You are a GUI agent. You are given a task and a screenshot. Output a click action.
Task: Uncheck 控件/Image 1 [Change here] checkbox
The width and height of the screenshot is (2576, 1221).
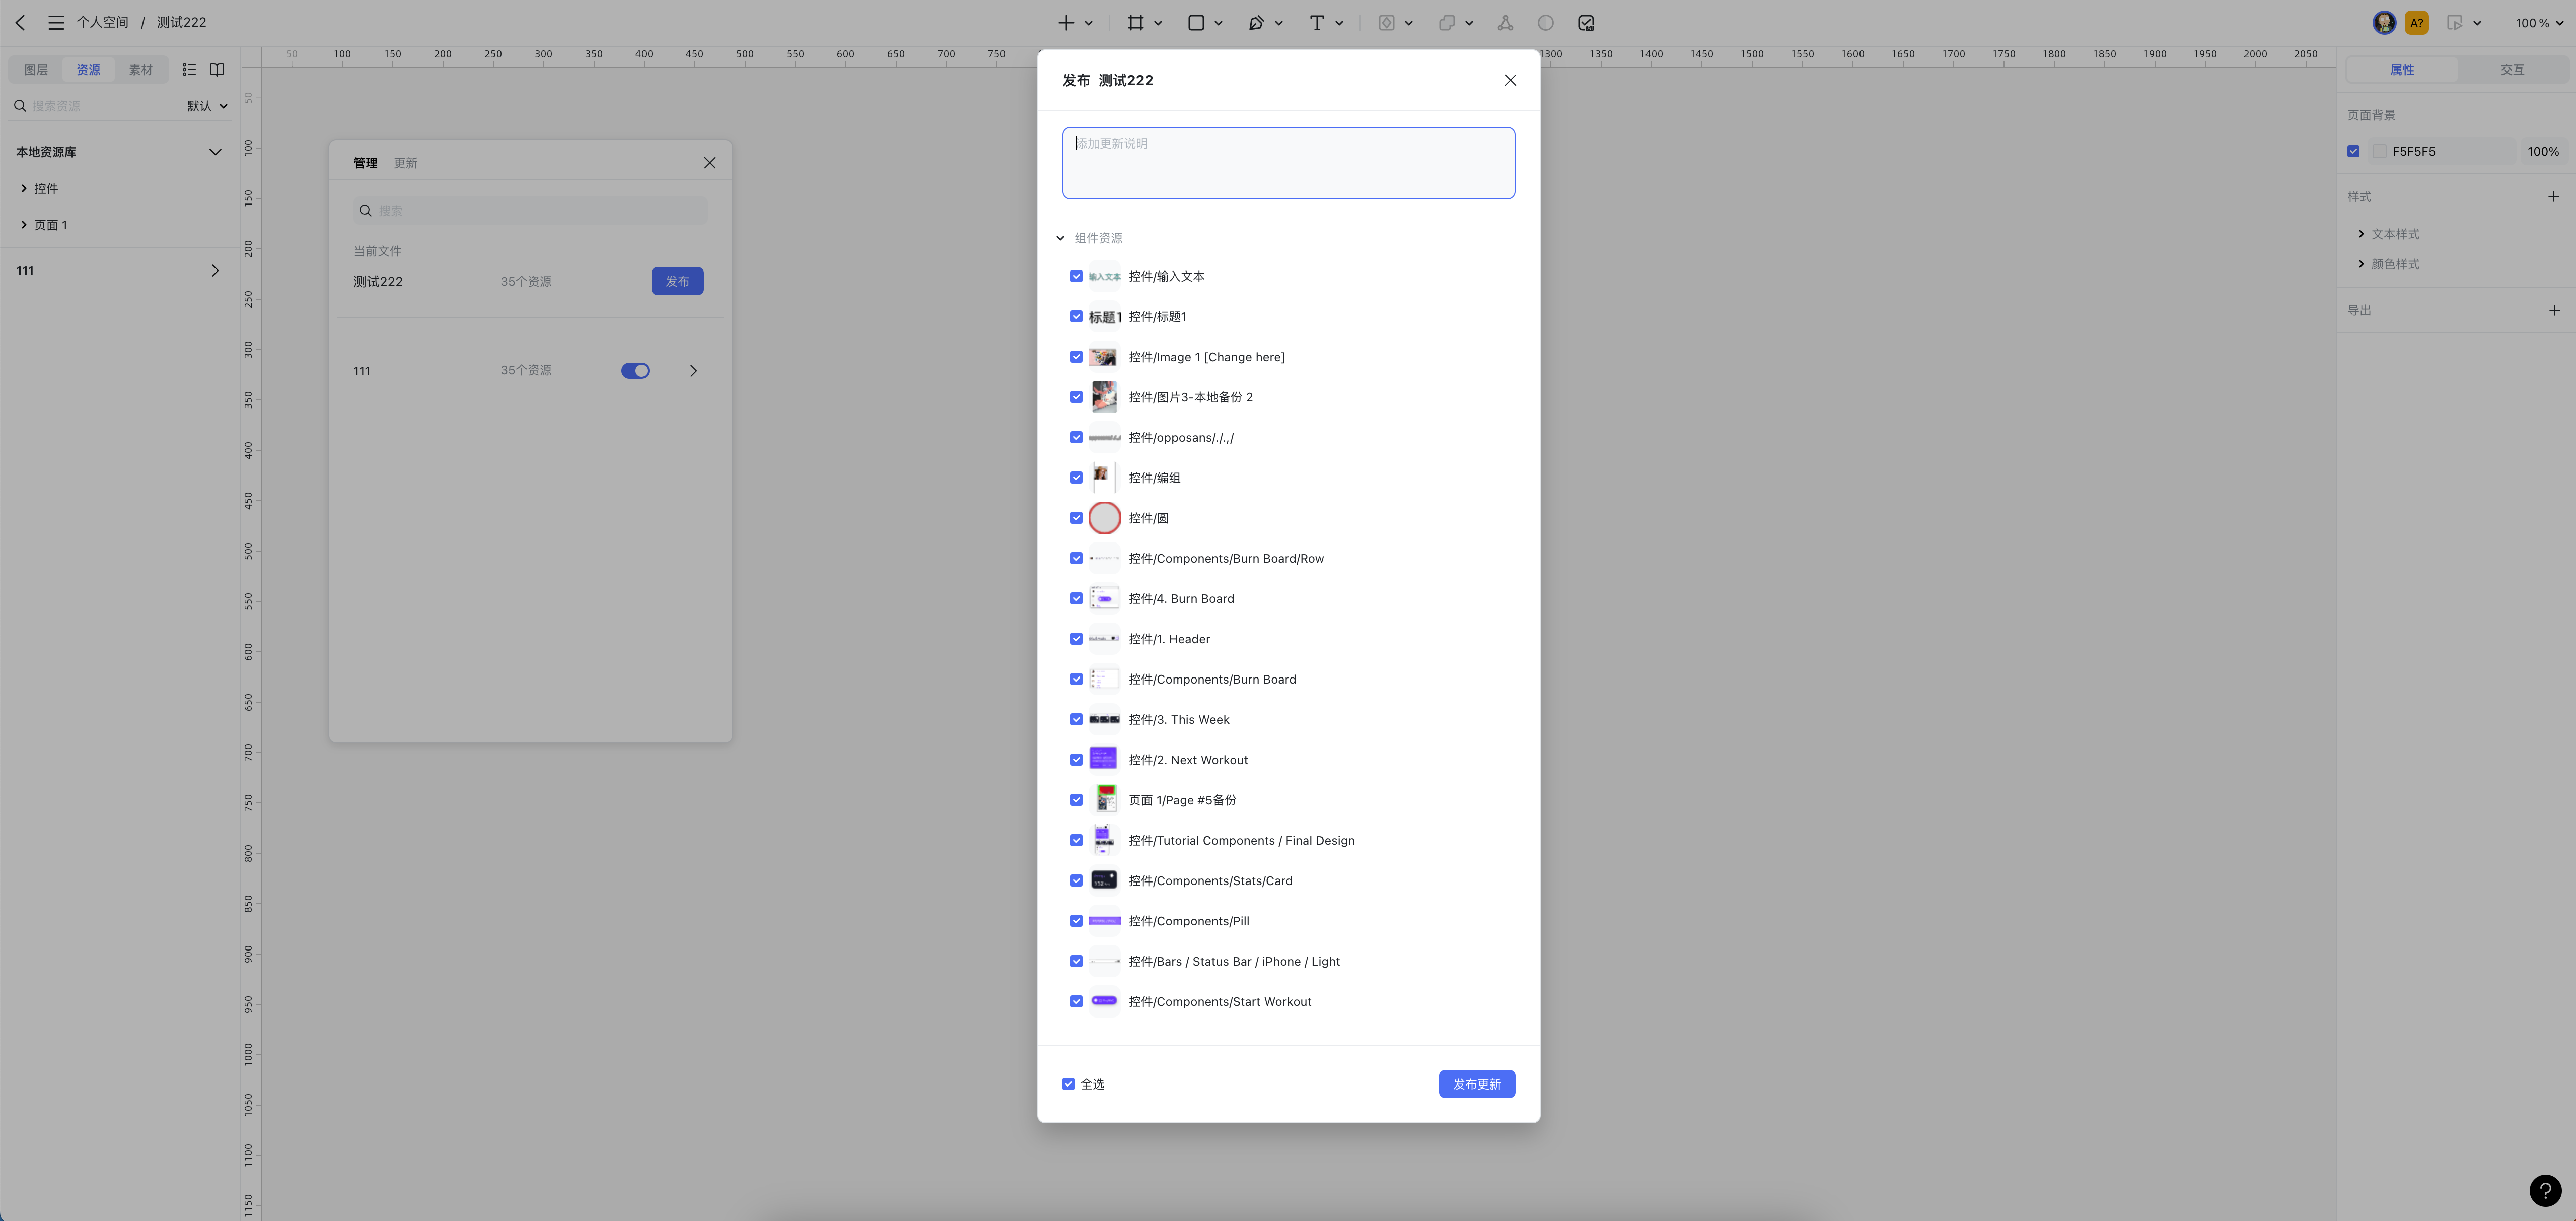tap(1076, 356)
